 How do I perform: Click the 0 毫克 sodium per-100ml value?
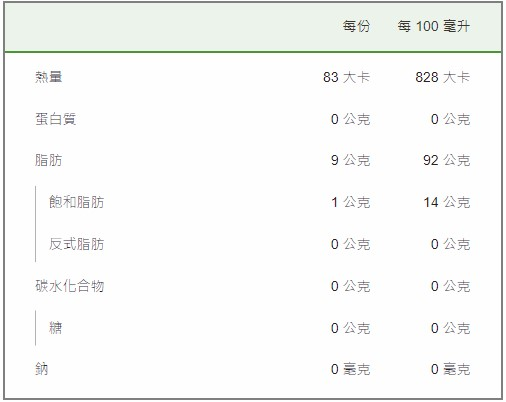(x=450, y=369)
